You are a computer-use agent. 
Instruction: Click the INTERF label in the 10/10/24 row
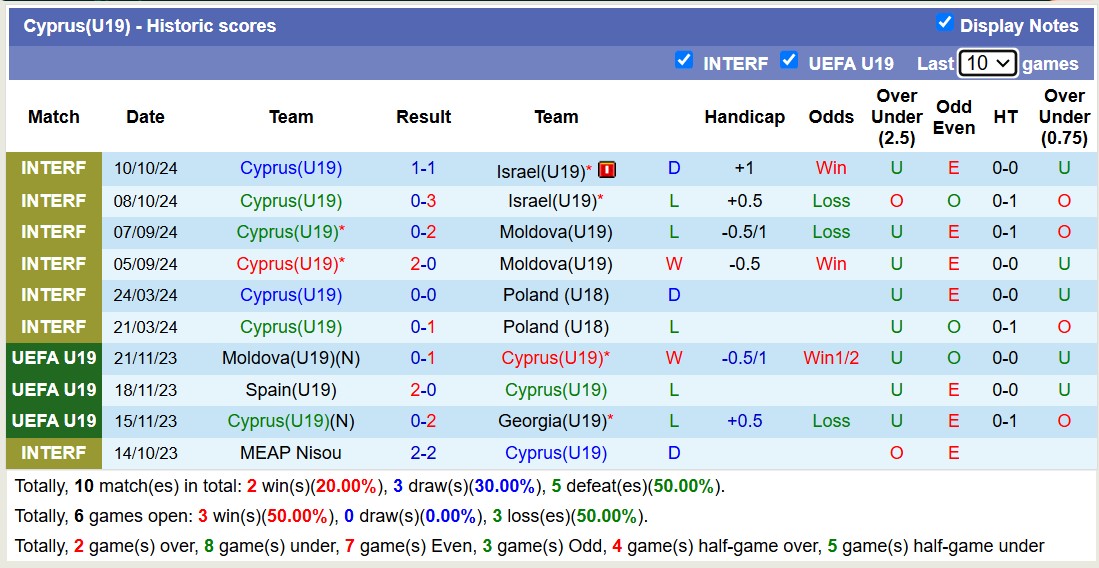(x=54, y=168)
